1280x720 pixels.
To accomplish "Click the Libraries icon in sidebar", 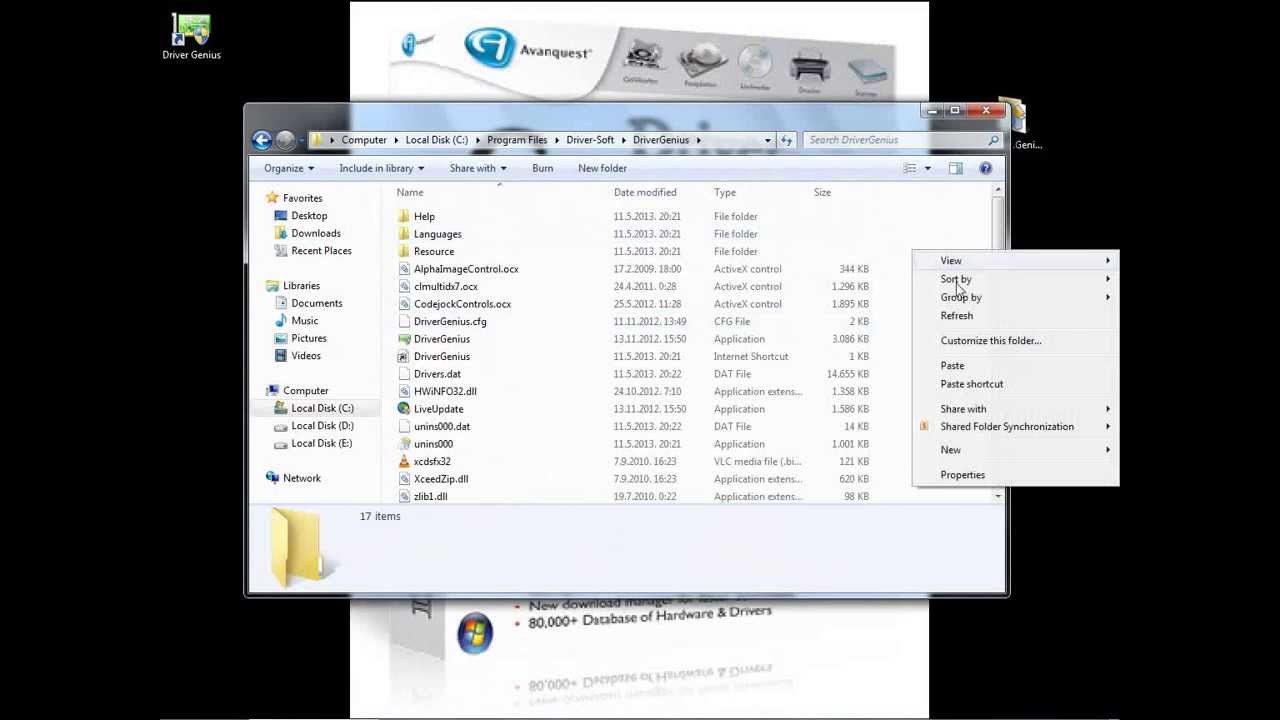I will tap(272, 286).
